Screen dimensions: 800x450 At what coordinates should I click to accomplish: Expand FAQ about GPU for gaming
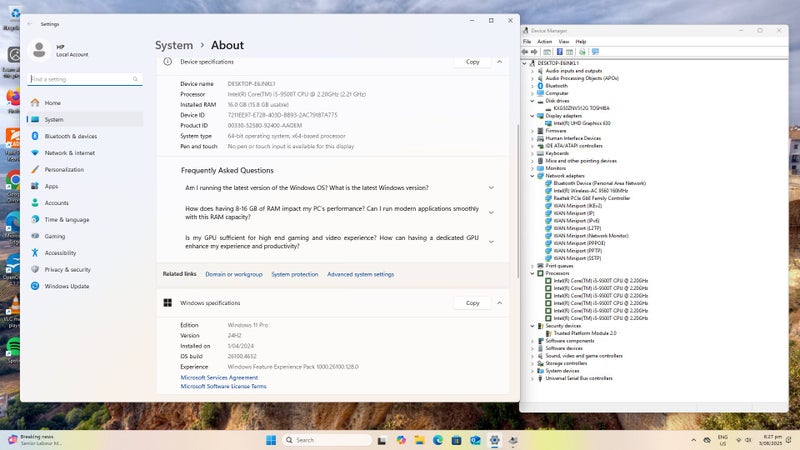pyautogui.click(x=491, y=242)
